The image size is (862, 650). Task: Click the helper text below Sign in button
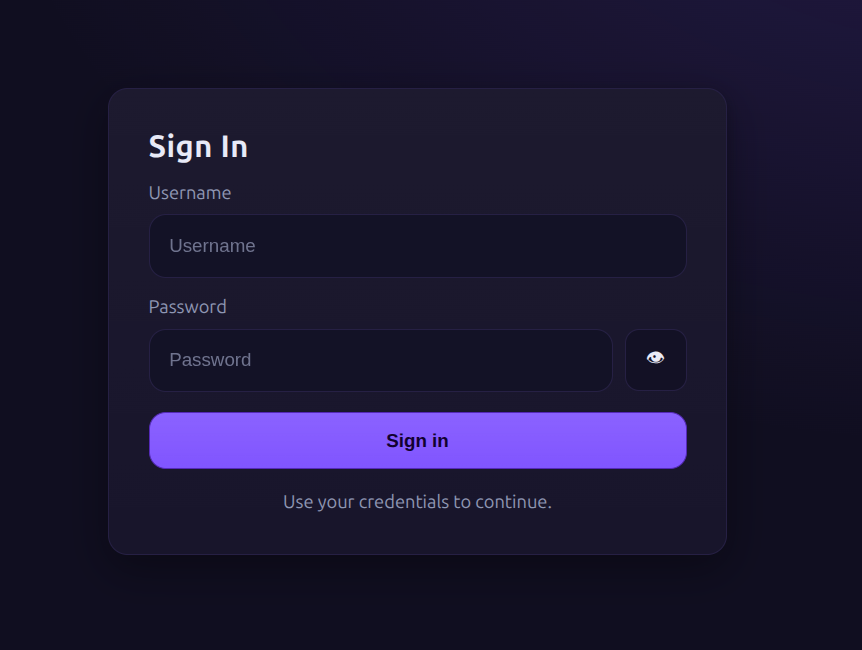(x=417, y=502)
